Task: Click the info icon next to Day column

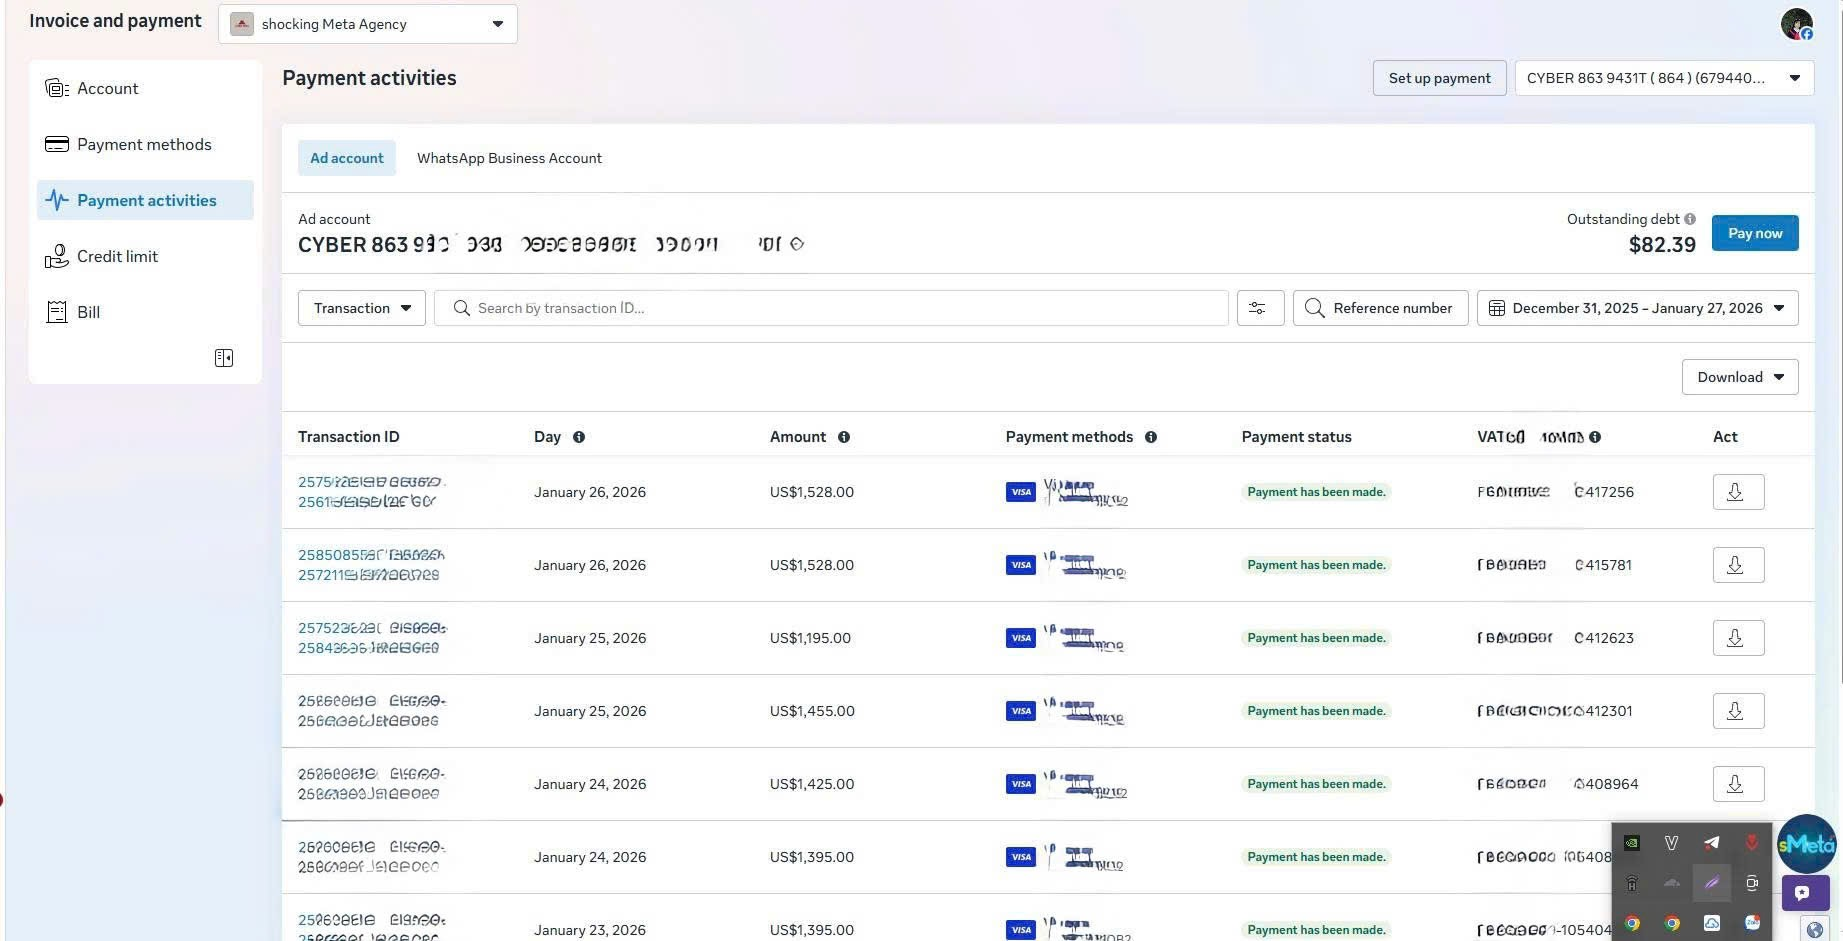Action: coord(579,437)
